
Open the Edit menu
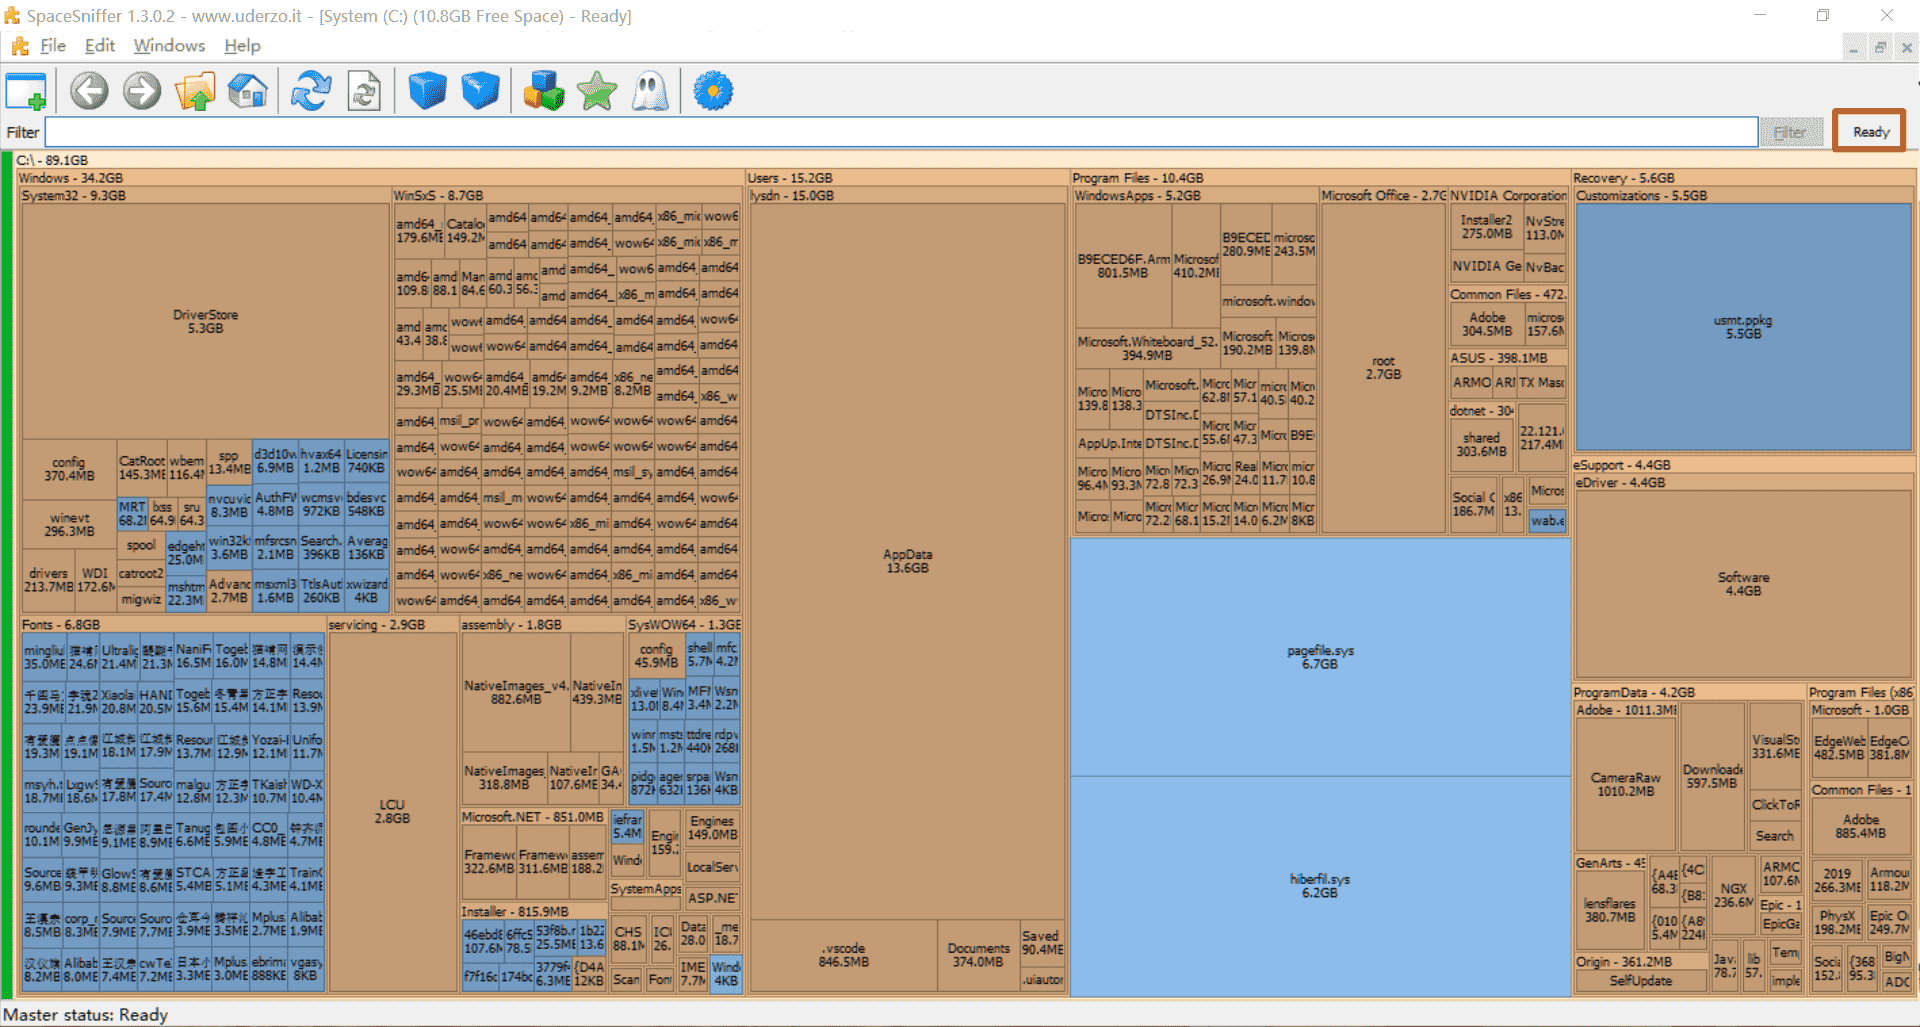click(x=100, y=46)
